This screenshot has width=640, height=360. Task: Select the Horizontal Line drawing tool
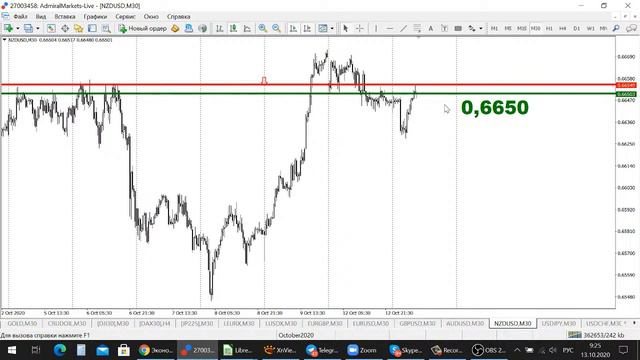point(390,28)
